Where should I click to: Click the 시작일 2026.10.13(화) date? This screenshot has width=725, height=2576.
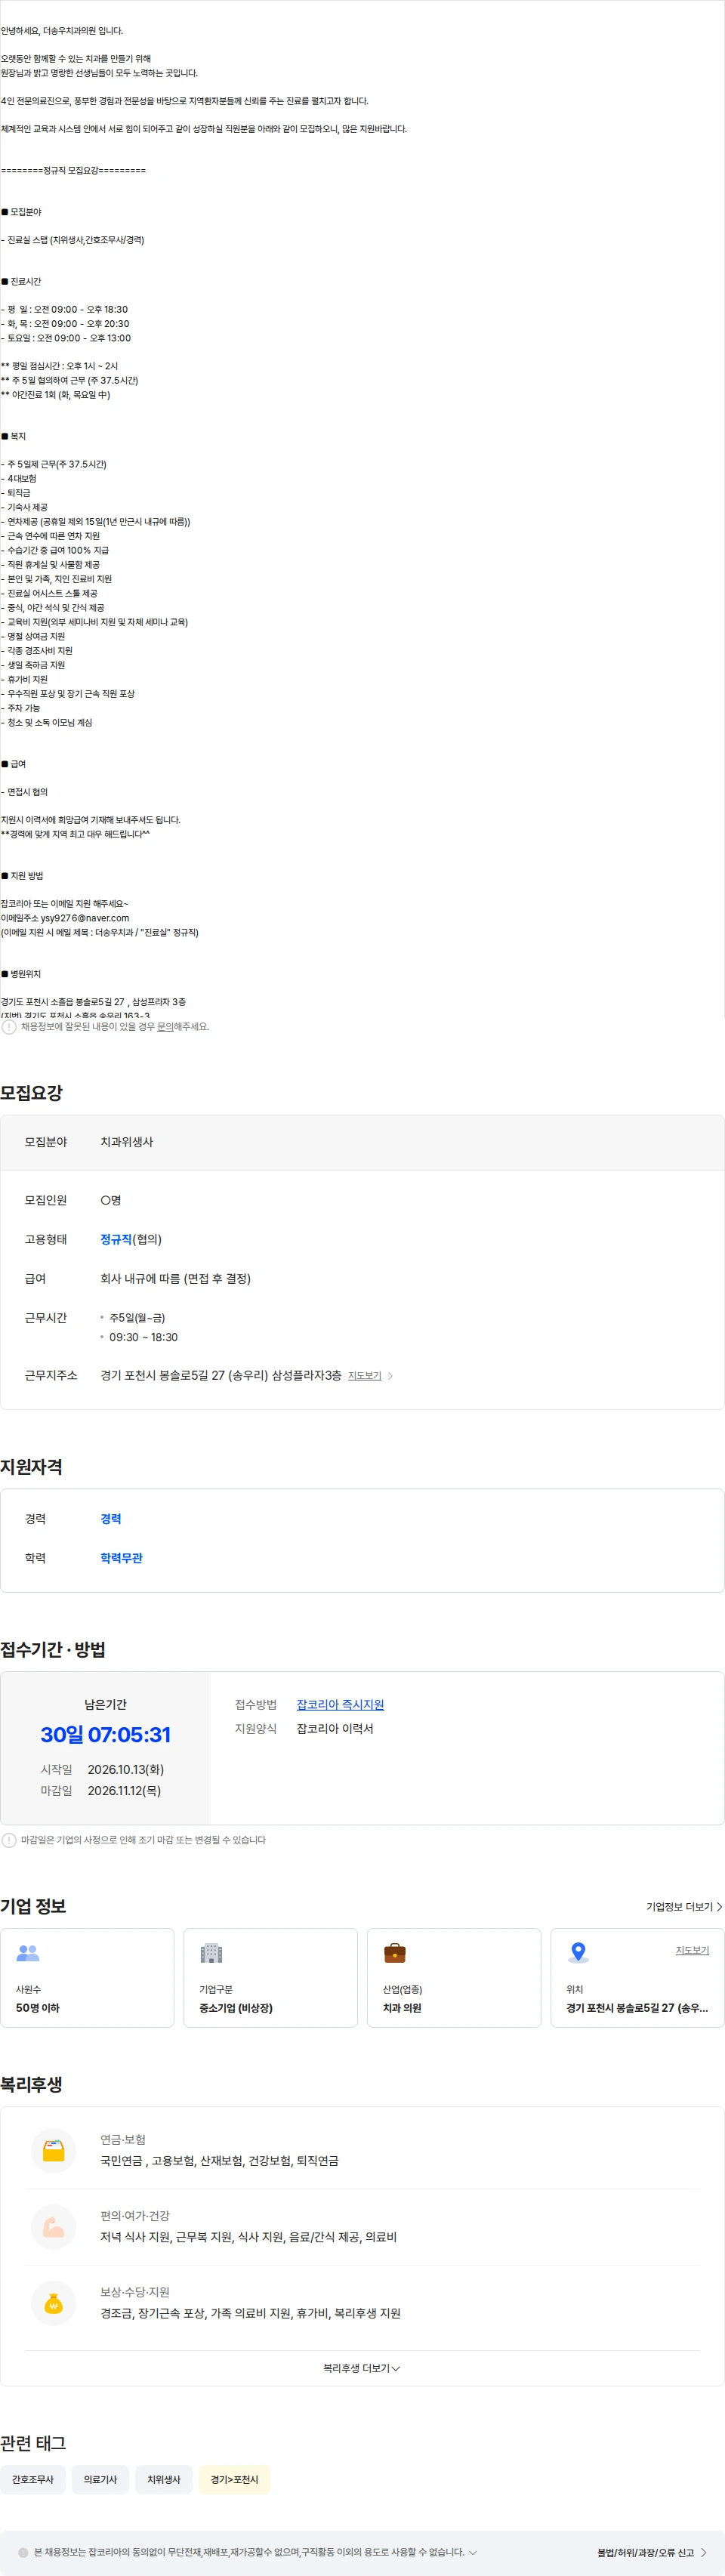[x=126, y=1769]
